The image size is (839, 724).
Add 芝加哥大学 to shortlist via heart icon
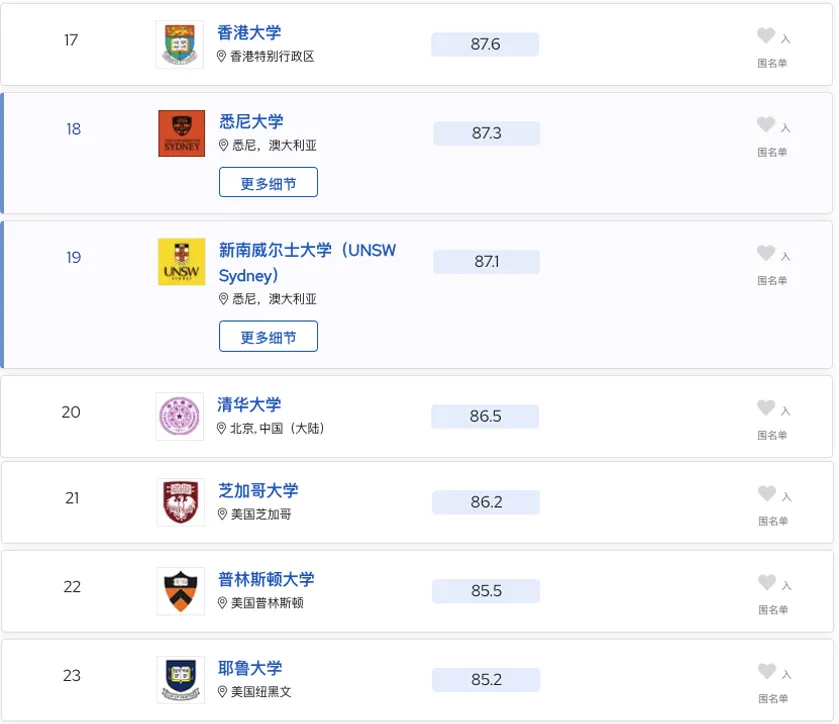(x=767, y=493)
